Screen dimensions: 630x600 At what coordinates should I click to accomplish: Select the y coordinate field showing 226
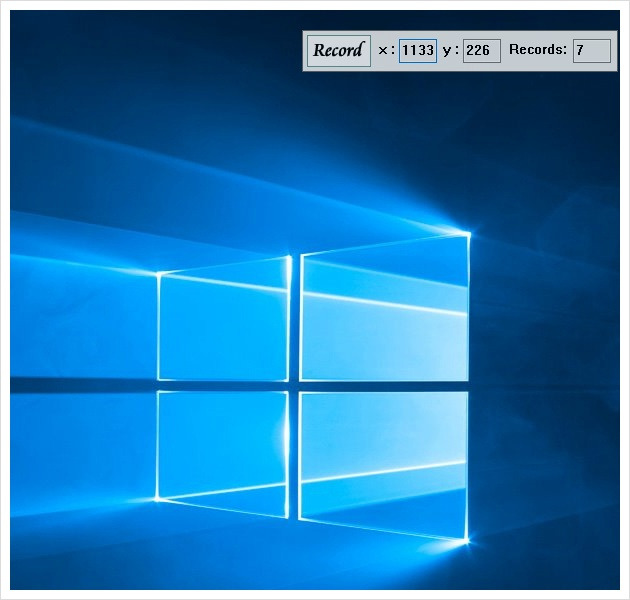click(482, 51)
